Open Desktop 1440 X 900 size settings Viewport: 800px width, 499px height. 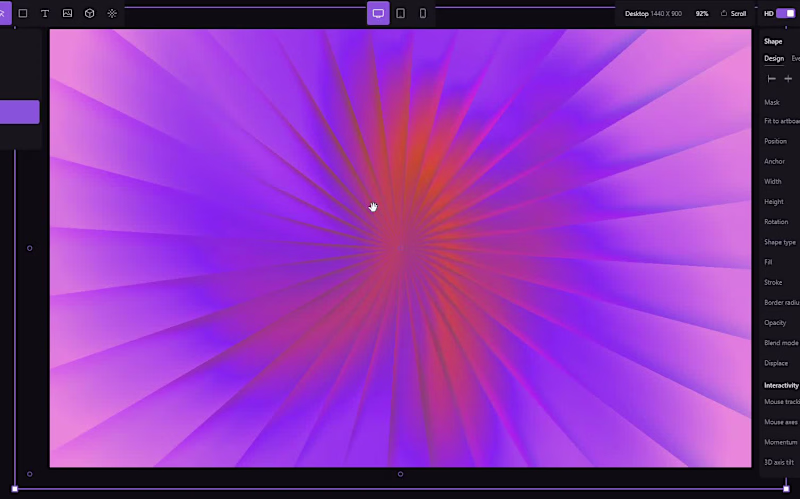654,14
